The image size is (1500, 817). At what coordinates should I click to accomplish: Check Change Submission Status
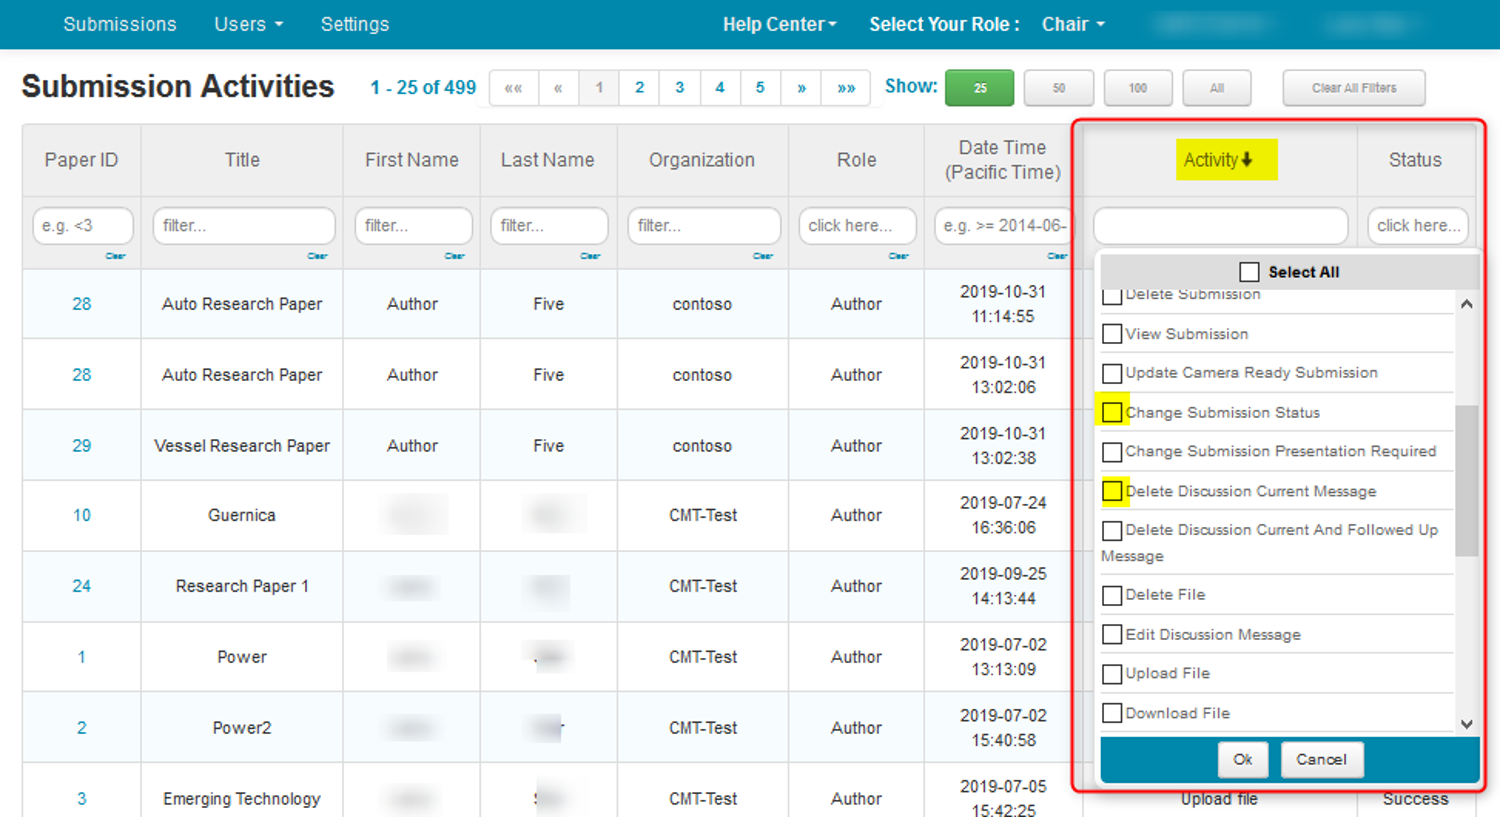point(1112,412)
